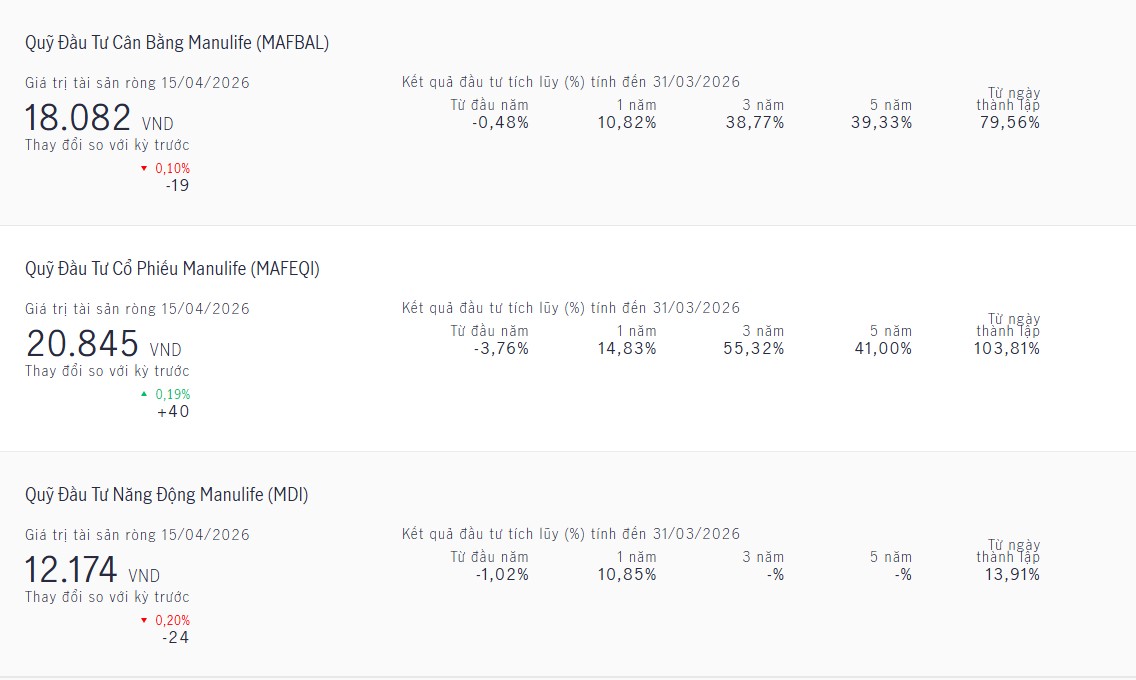Click the red down arrow beside 0,20%

[144, 620]
